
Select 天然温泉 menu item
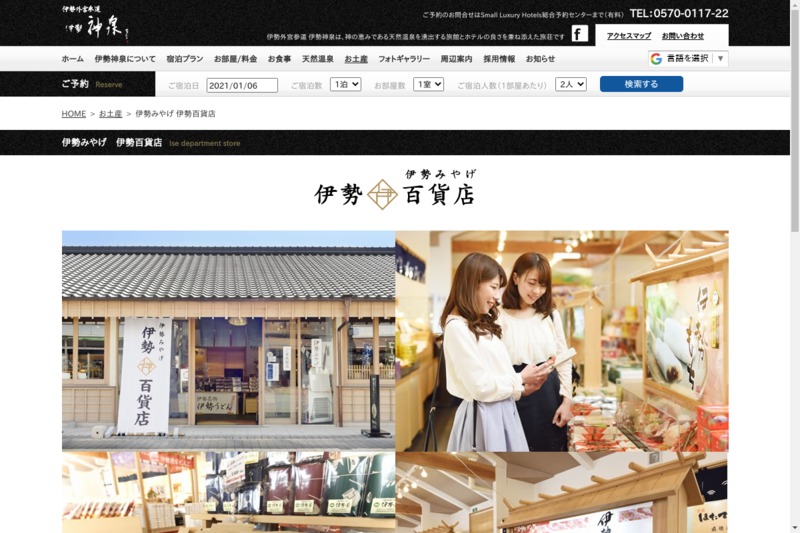(x=318, y=59)
